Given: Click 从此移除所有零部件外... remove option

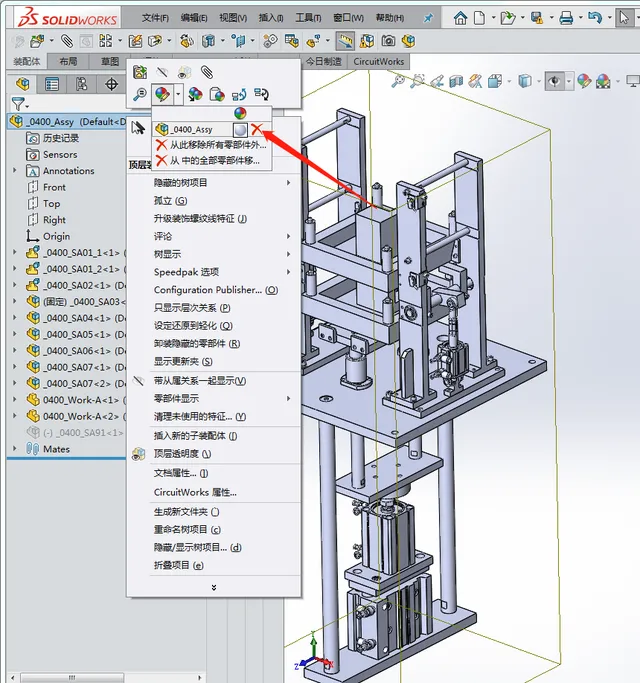Looking at the screenshot, I should click(x=212, y=145).
